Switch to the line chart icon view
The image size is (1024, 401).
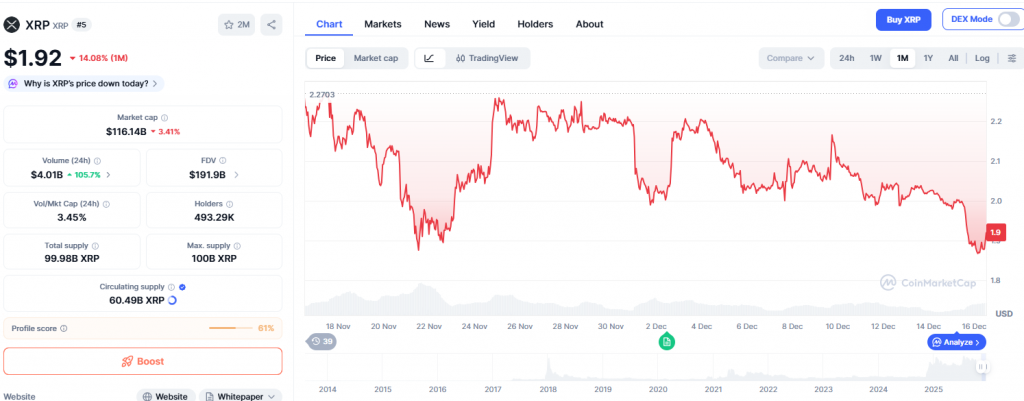pyautogui.click(x=429, y=58)
